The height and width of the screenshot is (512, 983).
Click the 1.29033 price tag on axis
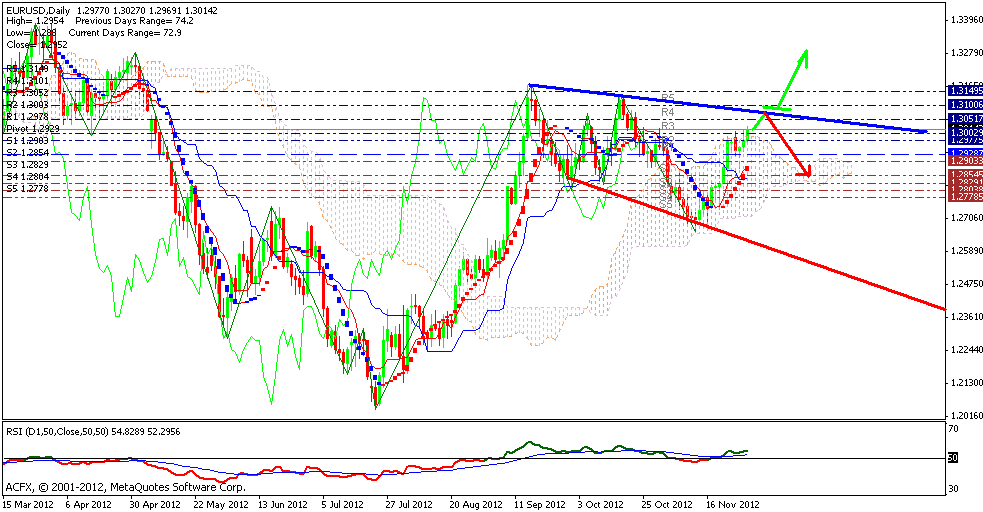coord(964,160)
